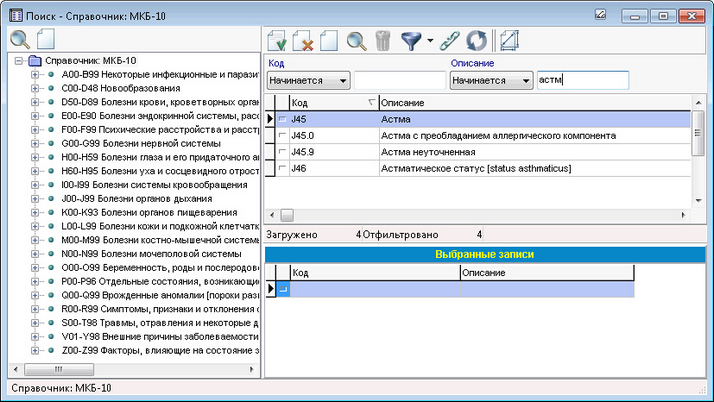This screenshot has width=714, height=402.
Task: Select I00-I99 Болезни системы кровообращения item
Action: pyautogui.click(x=154, y=185)
